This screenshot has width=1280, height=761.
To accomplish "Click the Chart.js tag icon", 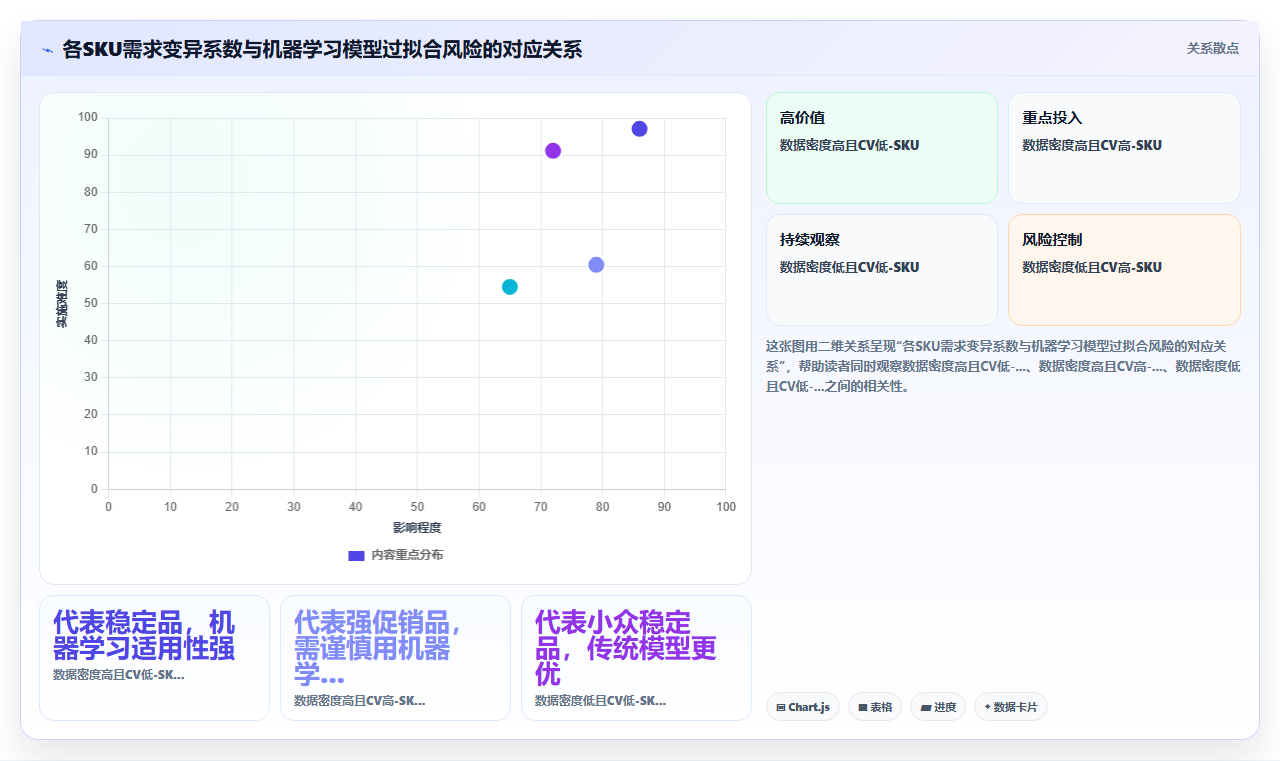I will pyautogui.click(x=781, y=707).
